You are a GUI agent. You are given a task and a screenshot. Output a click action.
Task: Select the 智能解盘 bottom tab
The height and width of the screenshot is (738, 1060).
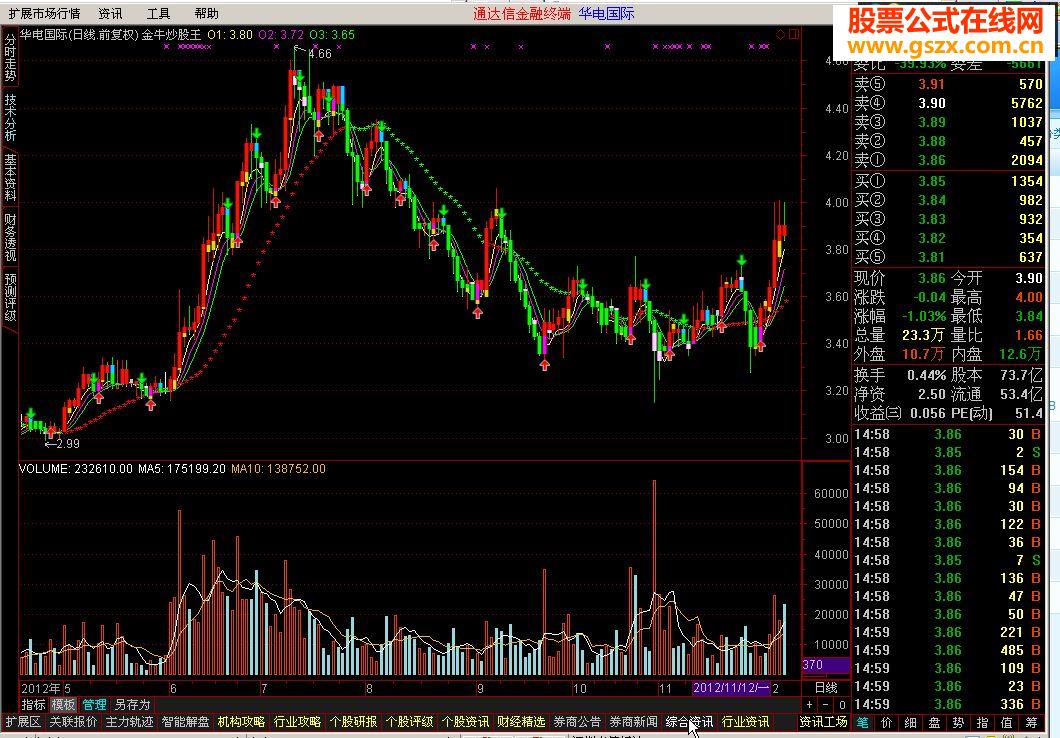[x=185, y=722]
